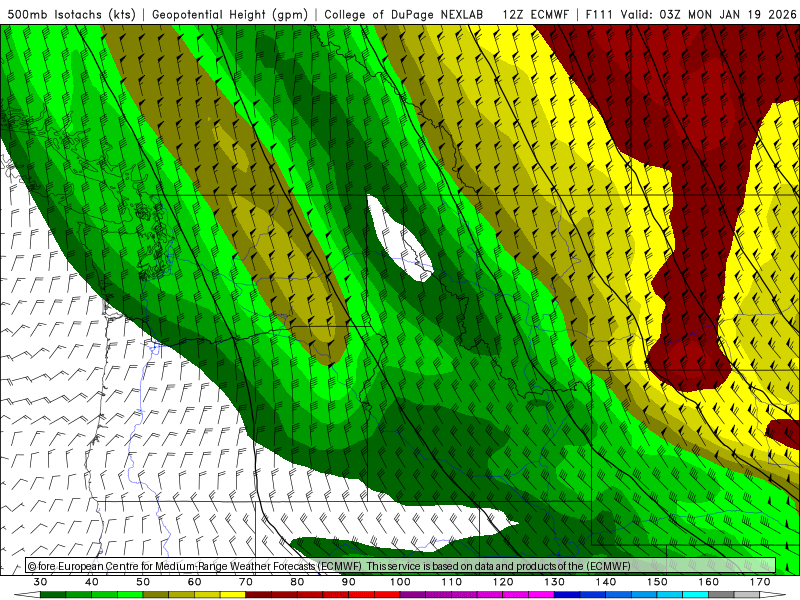Screen dimensions: 800x600
Task: Click the 120 label on the color scale
Action: coord(503,582)
